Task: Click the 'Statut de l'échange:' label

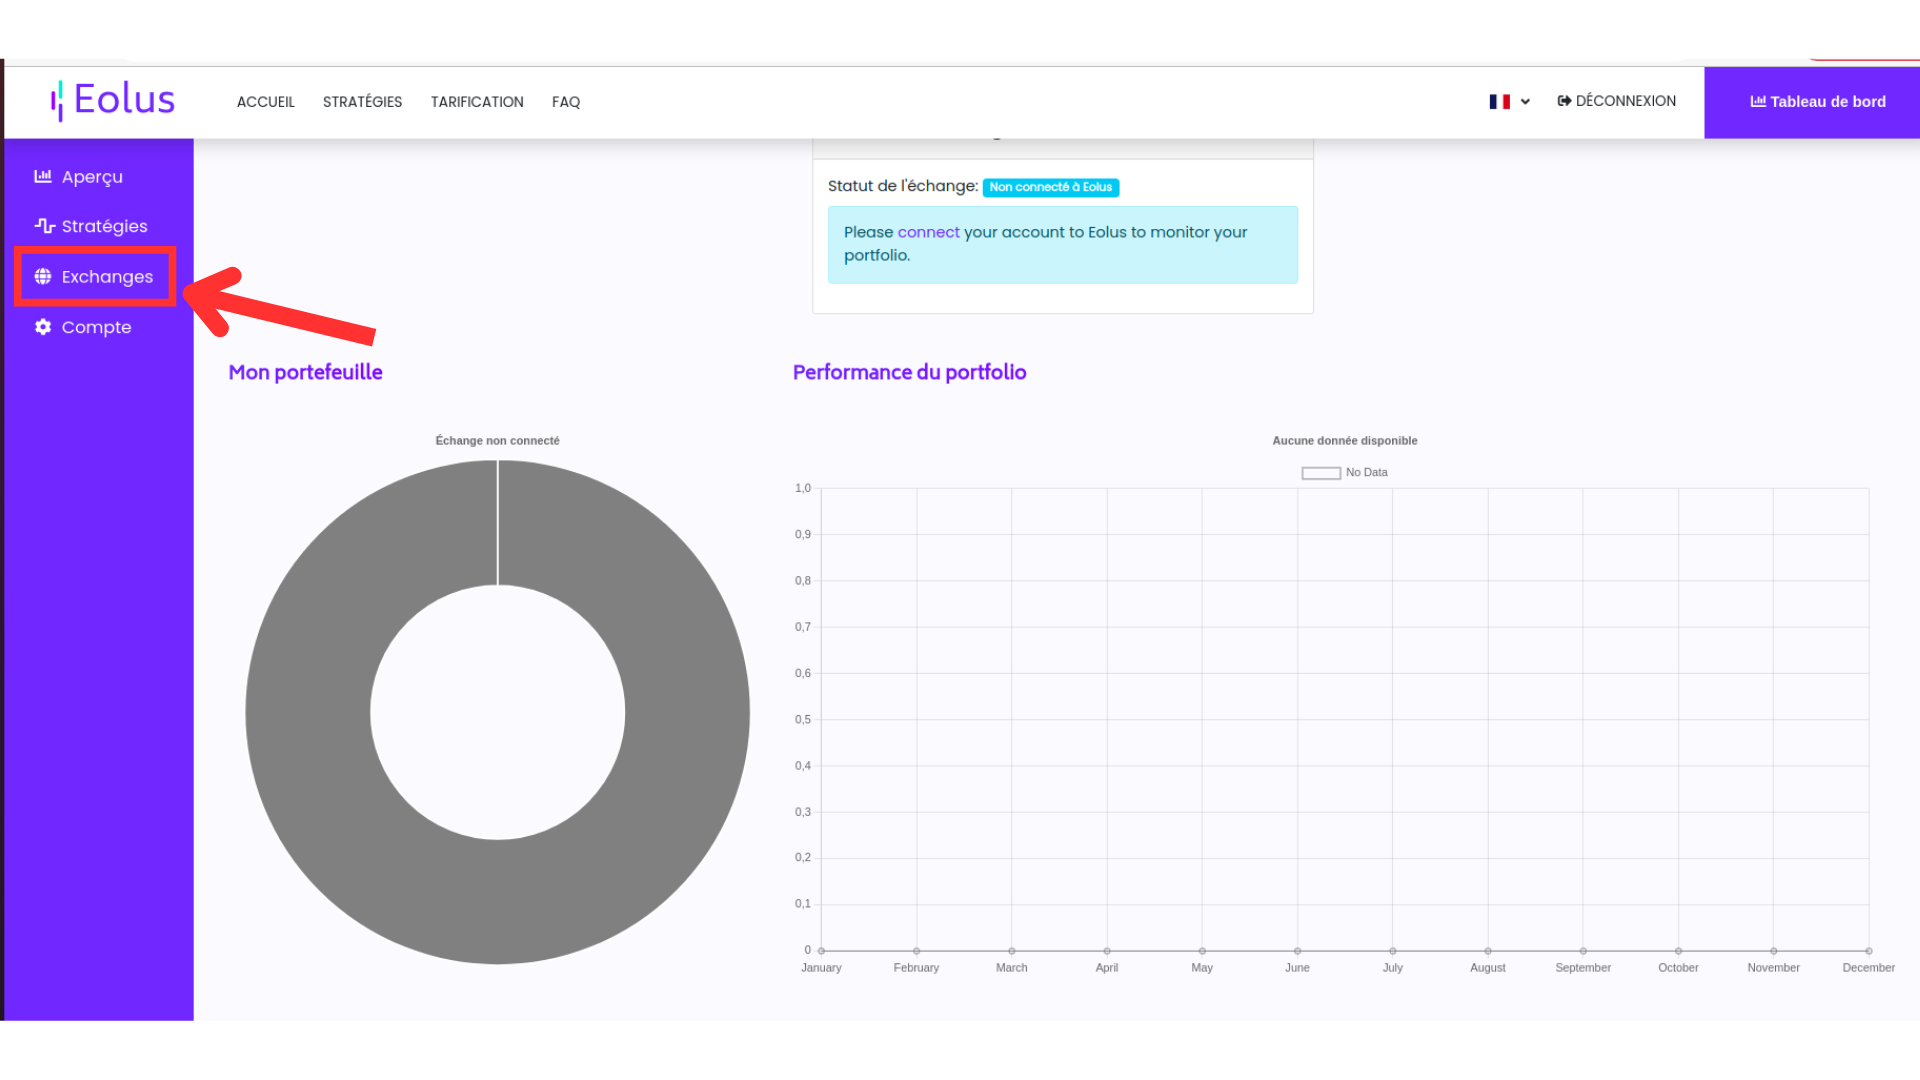Action: (903, 186)
